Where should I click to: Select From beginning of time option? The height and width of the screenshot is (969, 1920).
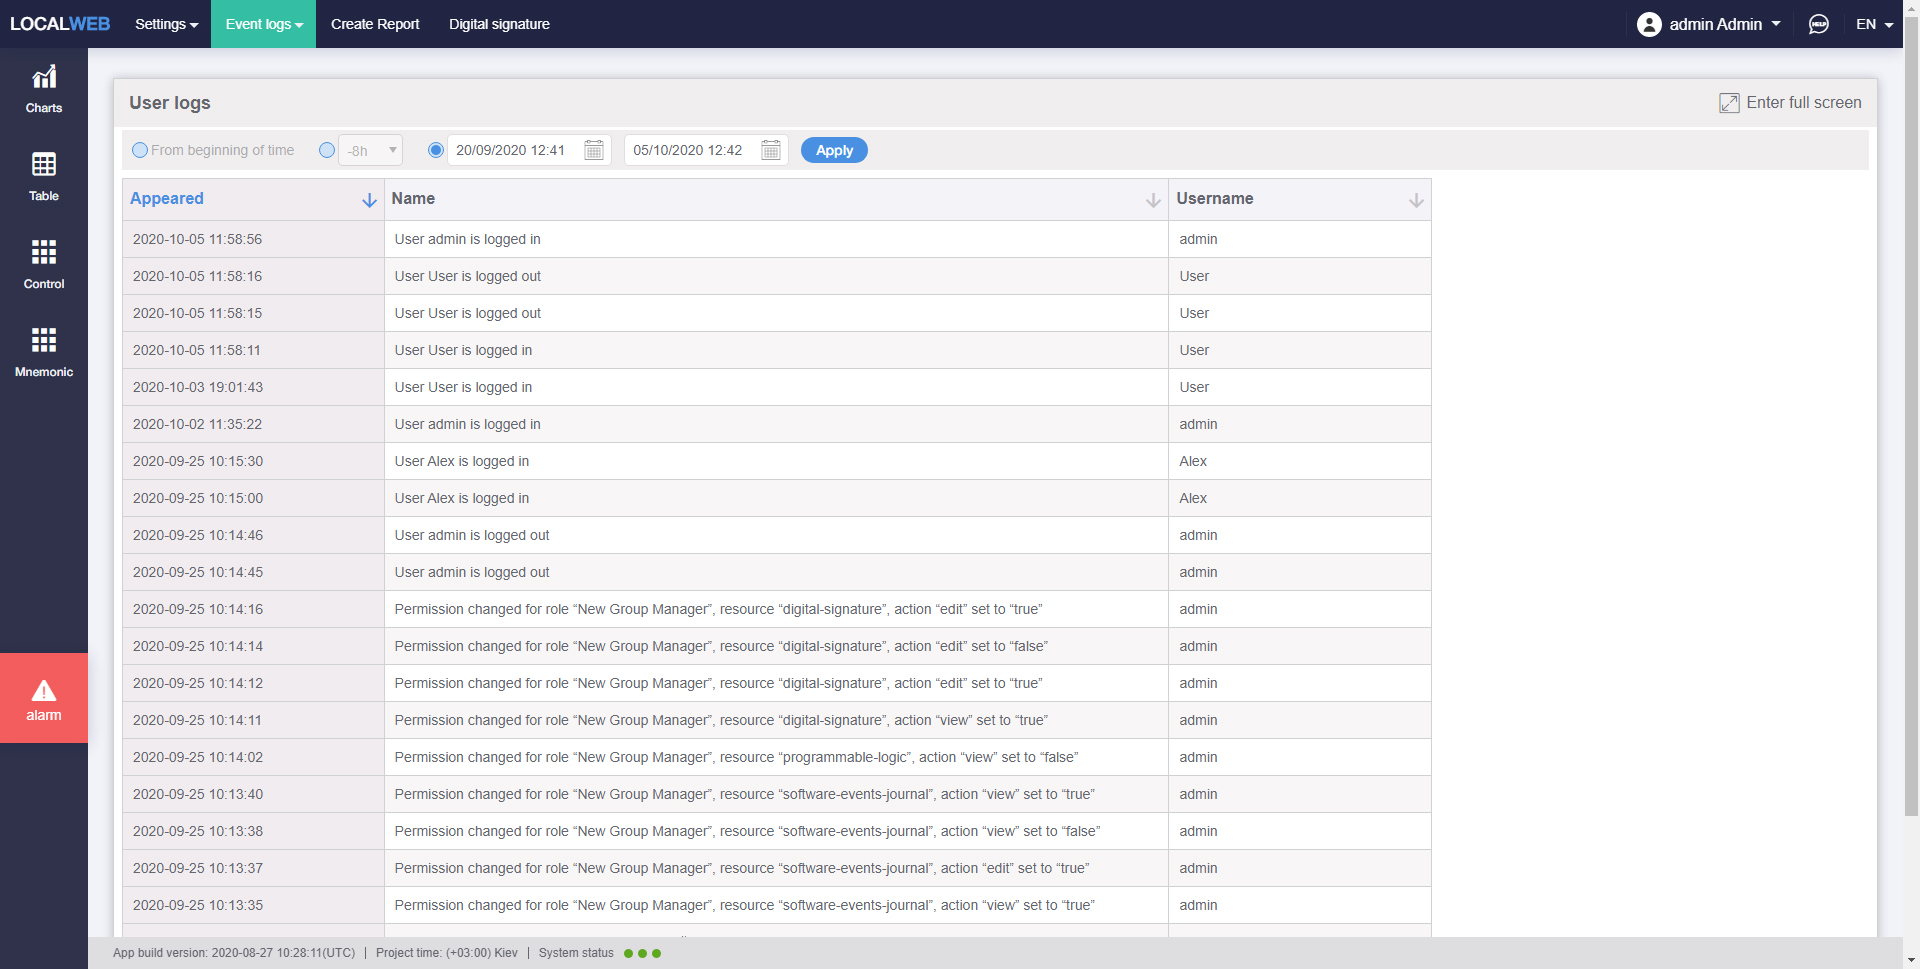coord(140,150)
